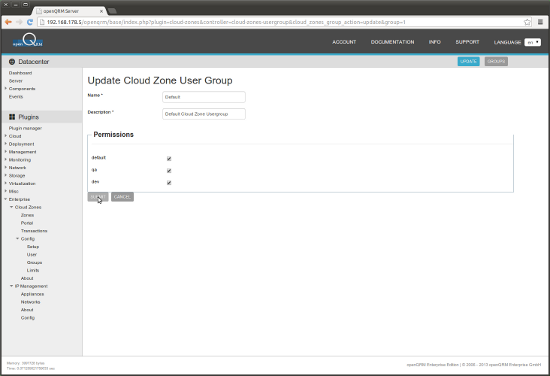Click the Cancel button

point(122,197)
